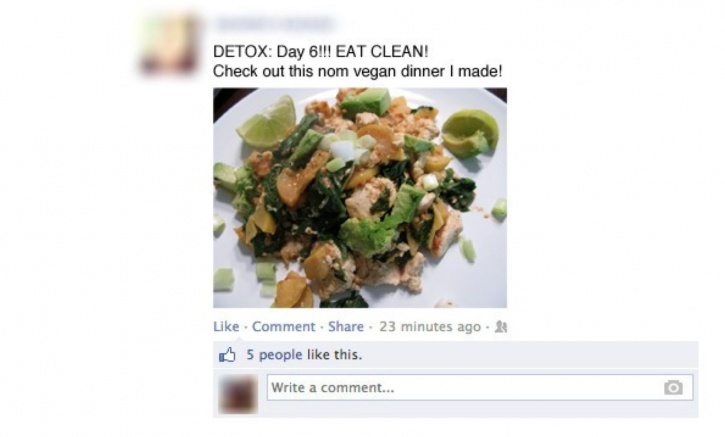Viewport: 725px width, 437px height.
Task: Focus the 'Write a comment...' field
Action: coord(480,388)
